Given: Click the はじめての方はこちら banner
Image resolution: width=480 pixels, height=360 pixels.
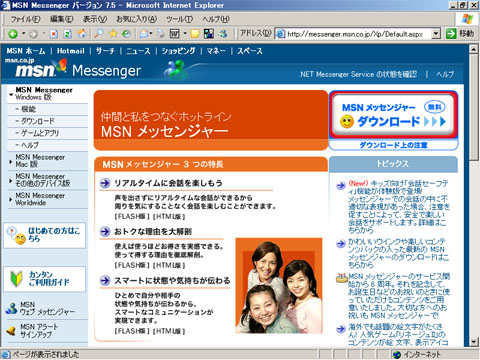Looking at the screenshot, I should [x=44, y=235].
